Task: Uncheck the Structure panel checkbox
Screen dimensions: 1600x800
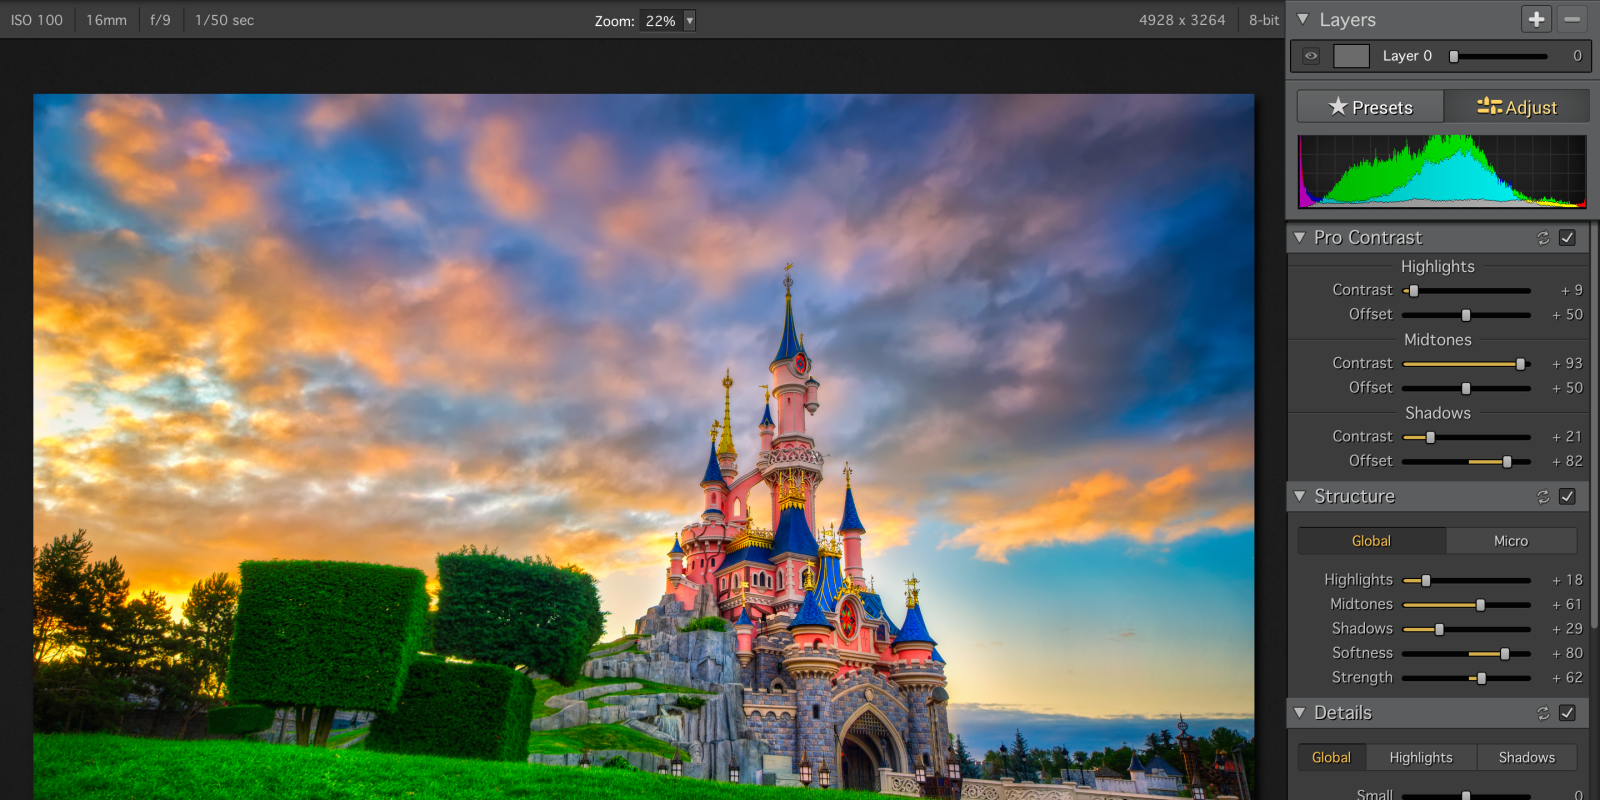Action: click(1567, 497)
